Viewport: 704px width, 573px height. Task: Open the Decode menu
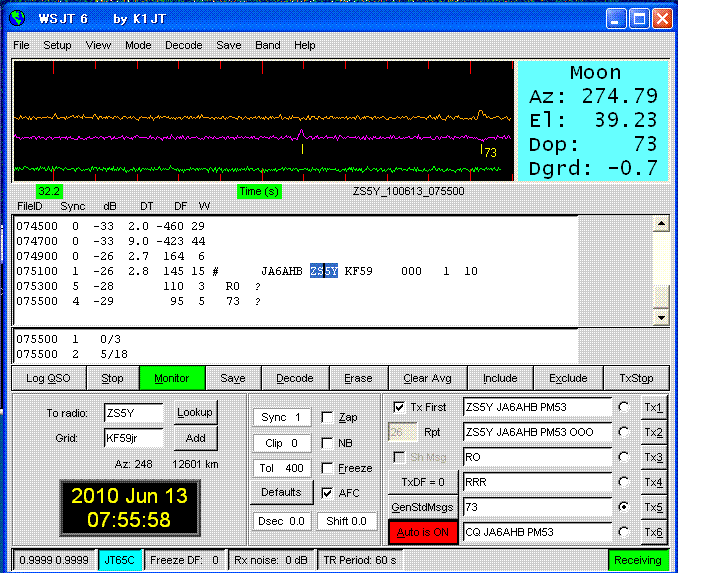183,45
